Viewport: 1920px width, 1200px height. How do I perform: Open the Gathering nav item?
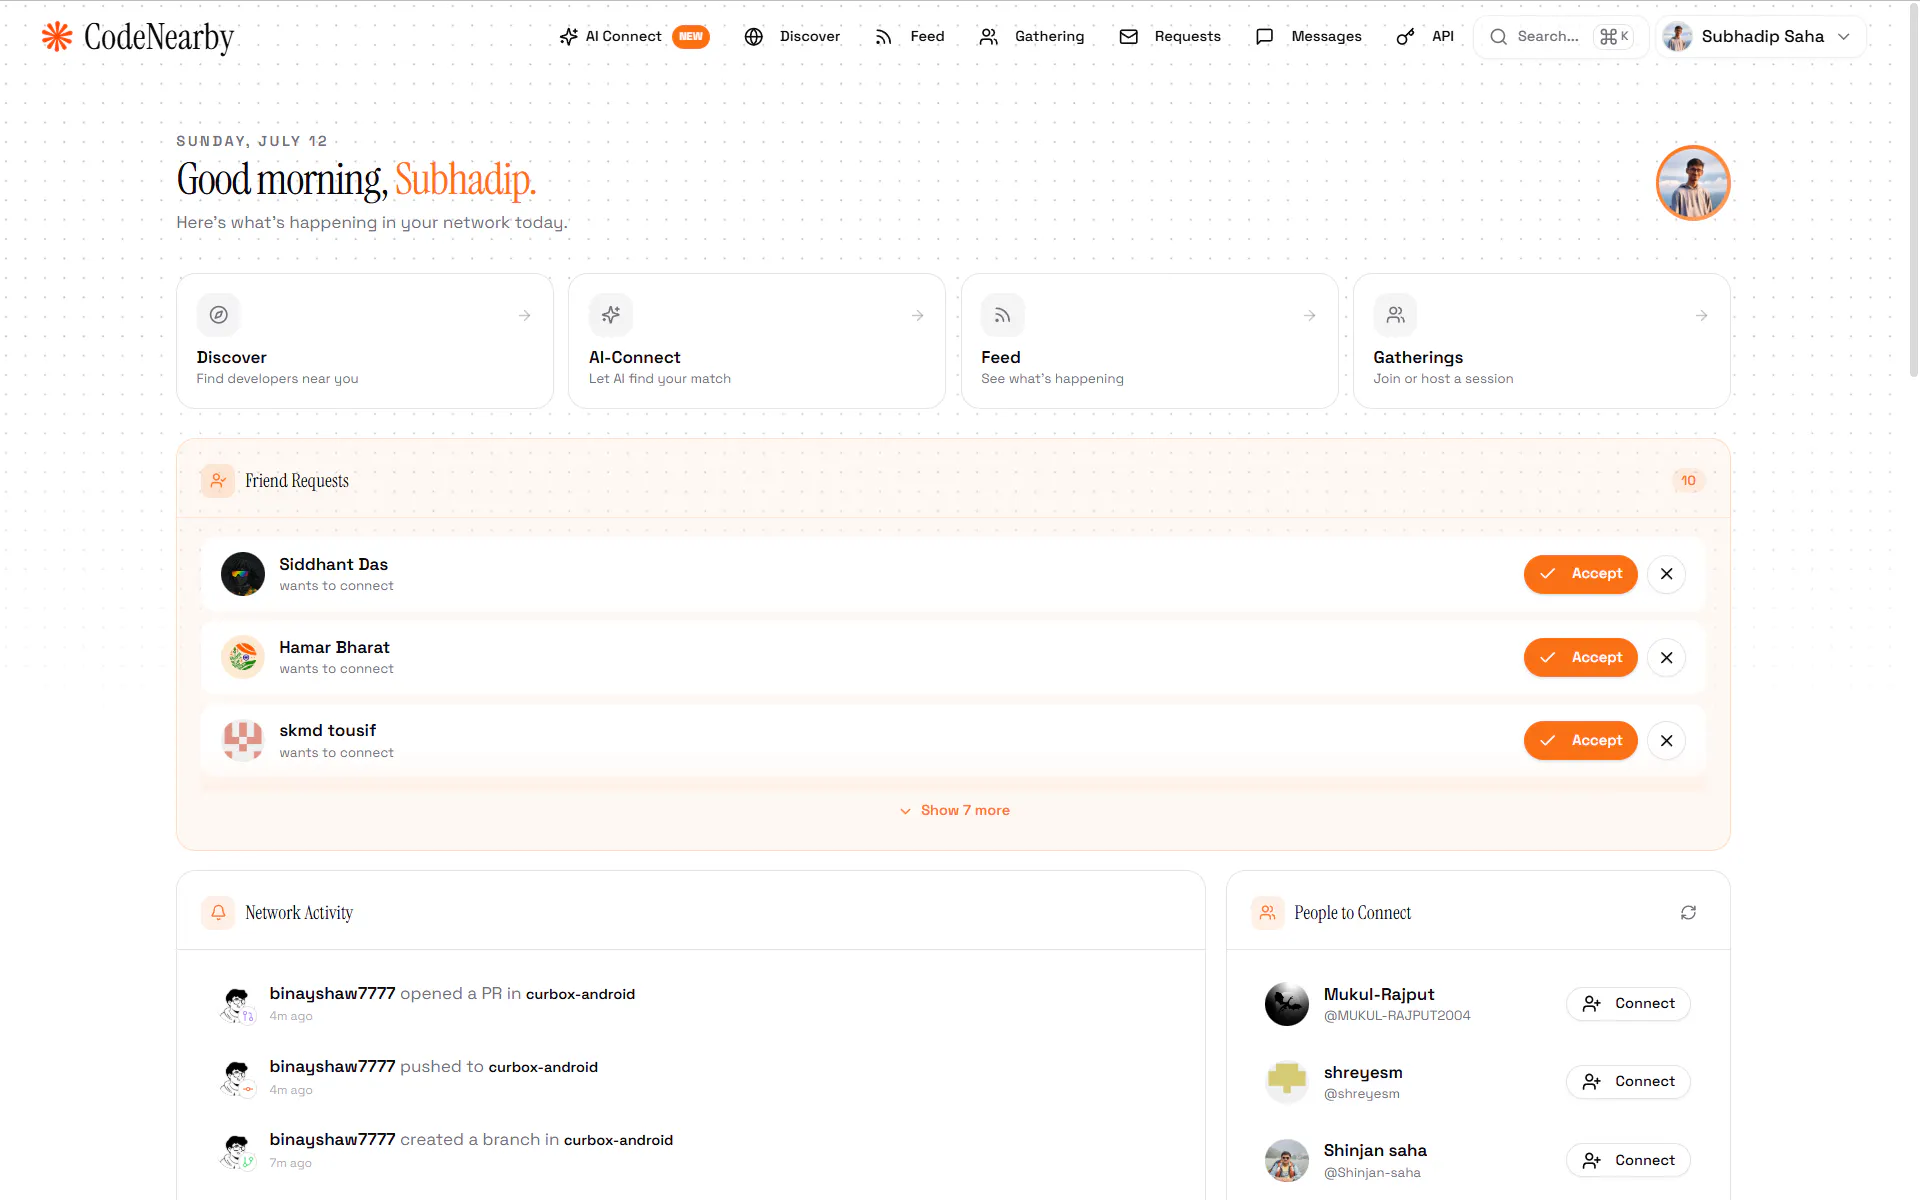1031,37
